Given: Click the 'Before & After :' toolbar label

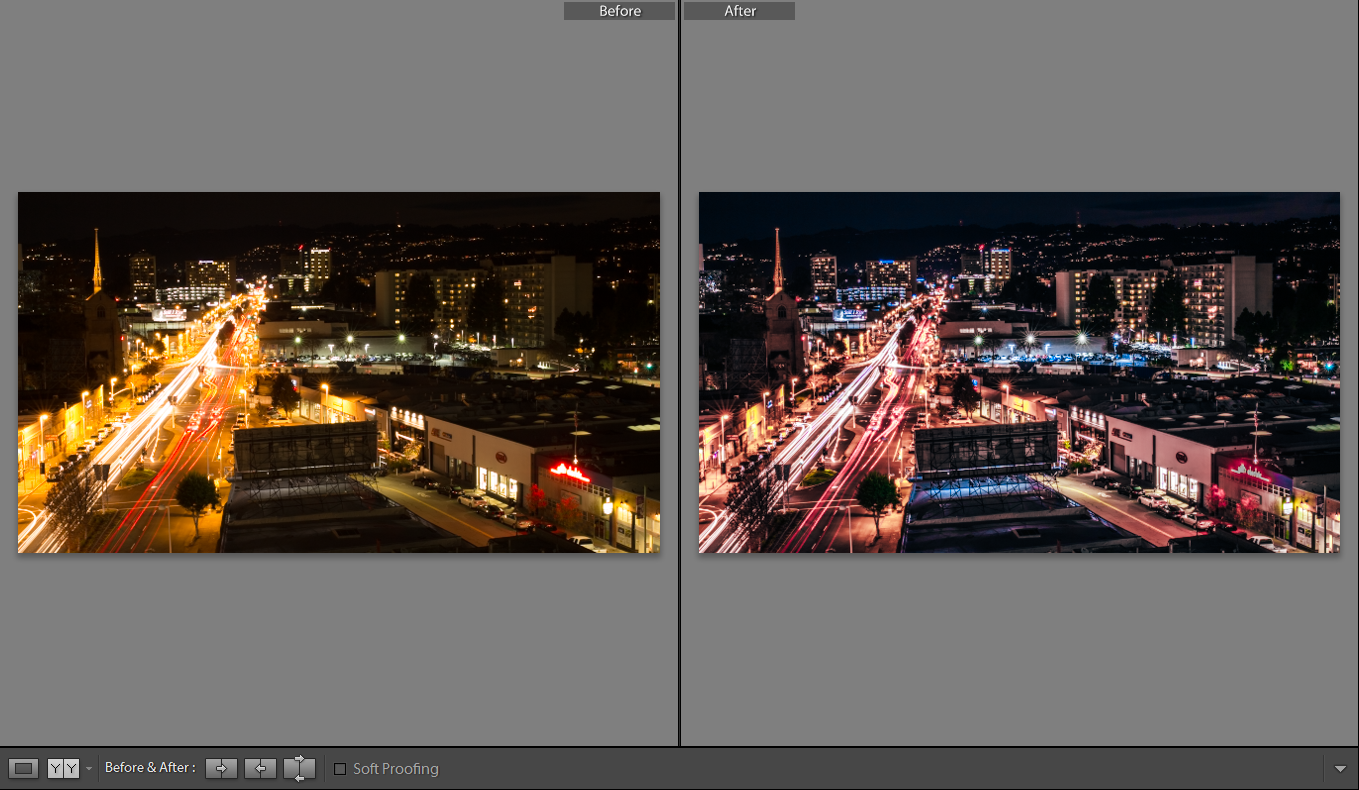Looking at the screenshot, I should tap(150, 768).
